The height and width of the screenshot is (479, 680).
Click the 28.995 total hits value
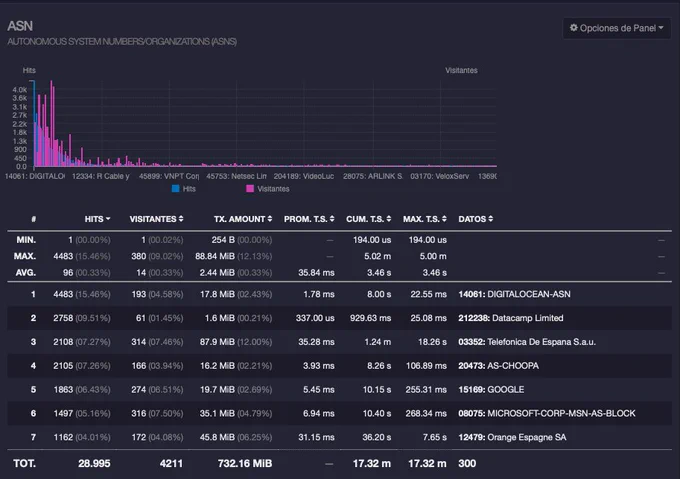point(94,463)
